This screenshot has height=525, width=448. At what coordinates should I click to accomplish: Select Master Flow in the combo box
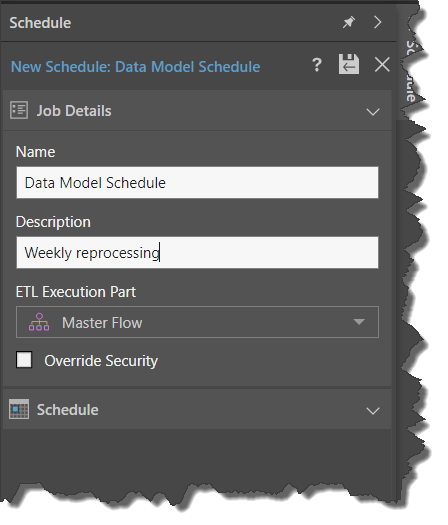coord(102,323)
